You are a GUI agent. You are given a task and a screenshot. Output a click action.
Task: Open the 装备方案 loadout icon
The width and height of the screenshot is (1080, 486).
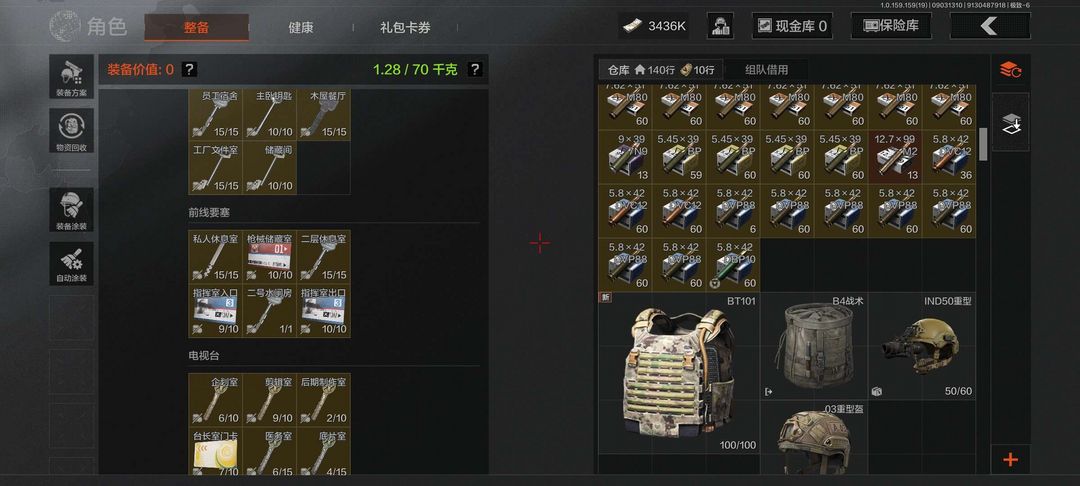71,76
